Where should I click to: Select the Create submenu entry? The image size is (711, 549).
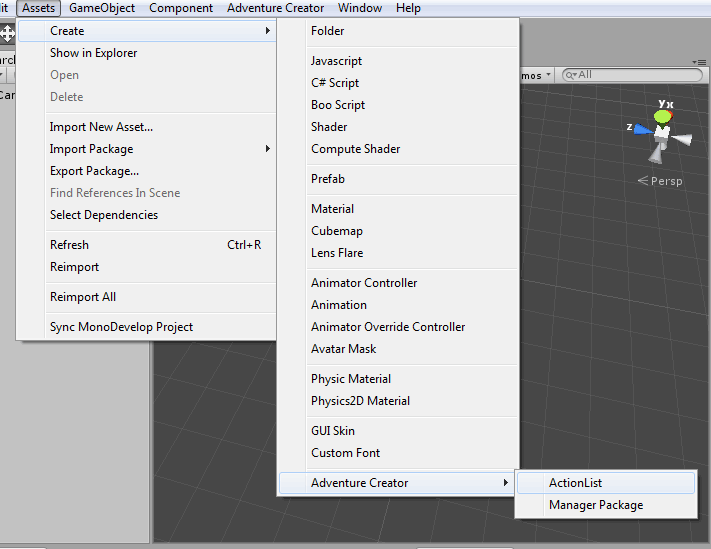tap(147, 31)
